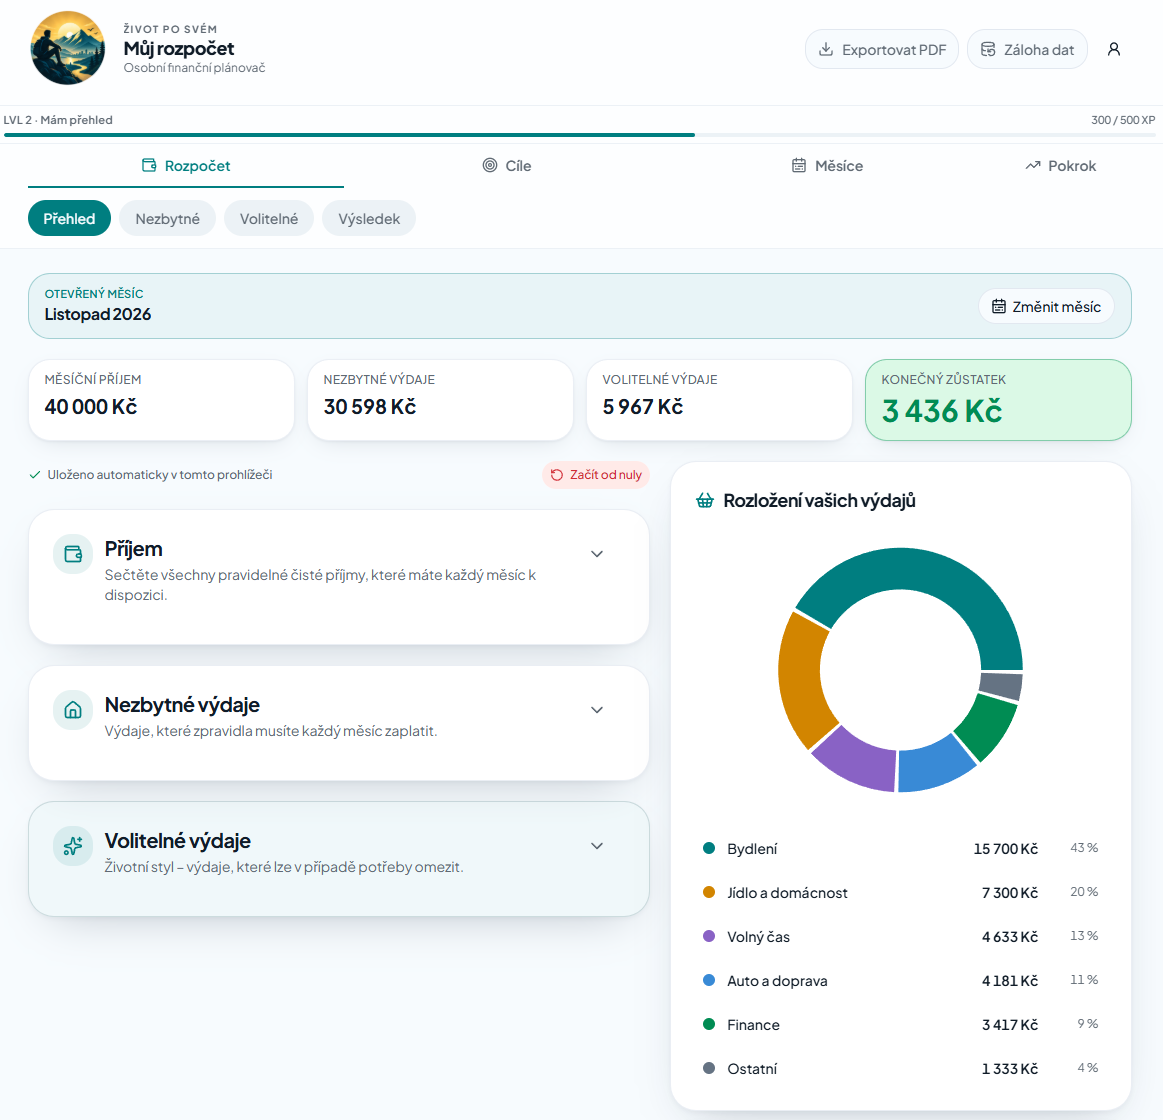Click the 300 / 500 XP counter
1163x1120 pixels.
[x=1123, y=120]
